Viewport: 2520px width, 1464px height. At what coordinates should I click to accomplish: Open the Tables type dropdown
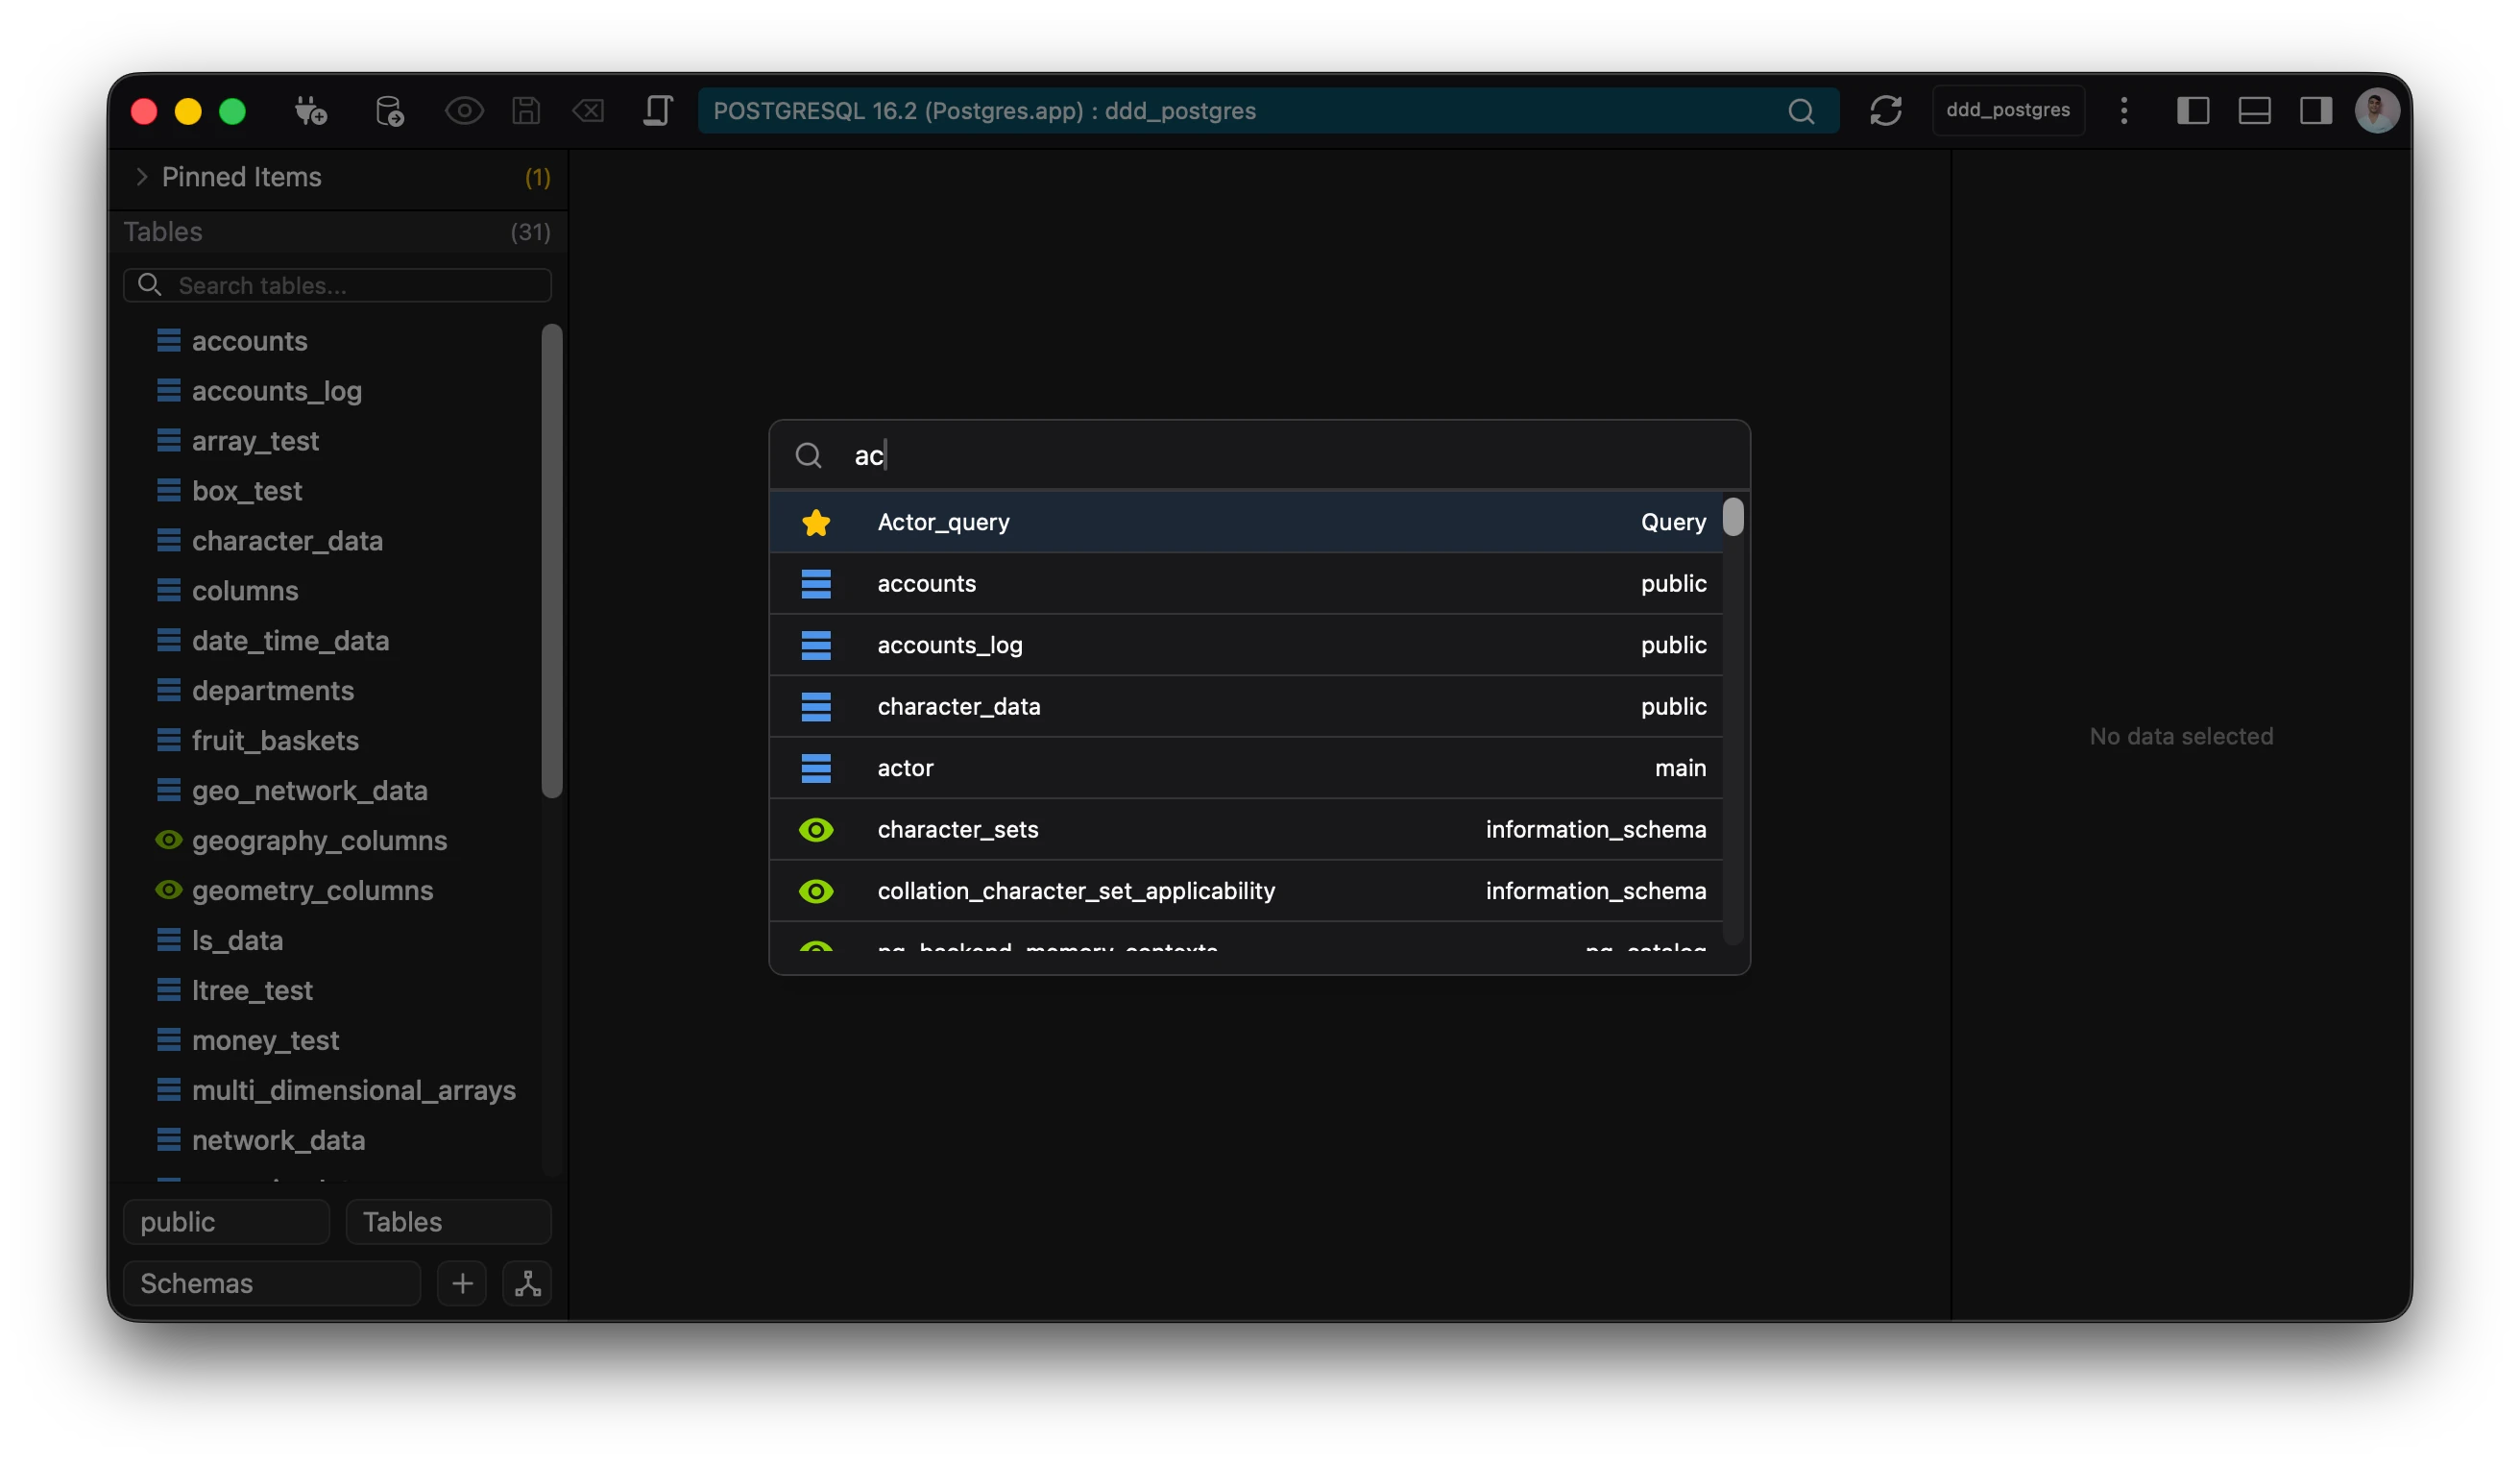coord(448,1222)
